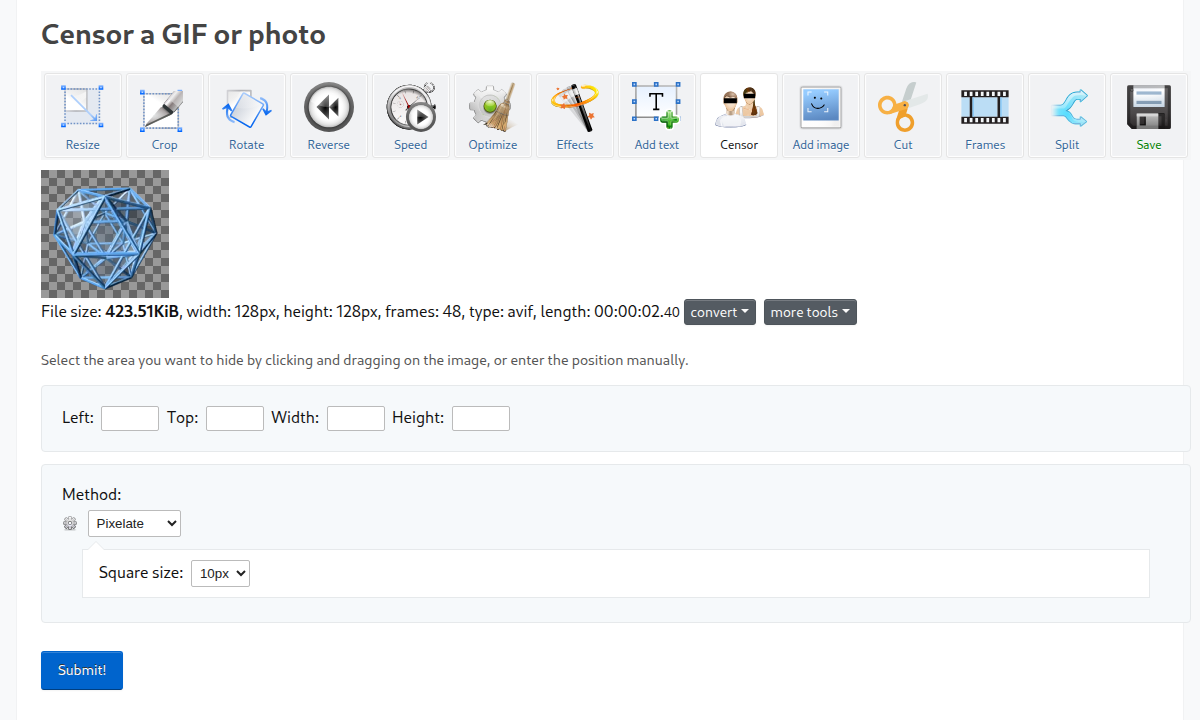
Task: Click the Save floppy disk icon
Action: (1148, 107)
